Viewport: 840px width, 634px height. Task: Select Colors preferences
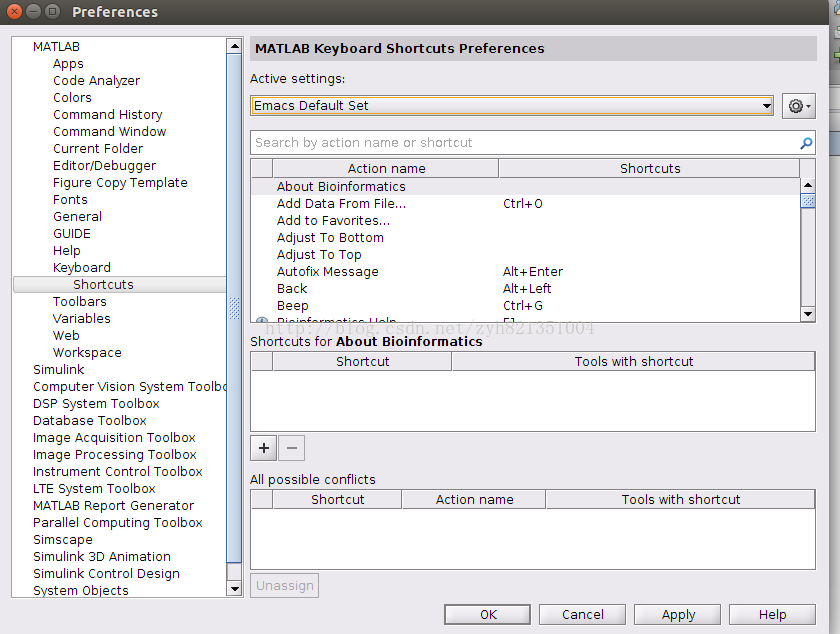point(72,98)
